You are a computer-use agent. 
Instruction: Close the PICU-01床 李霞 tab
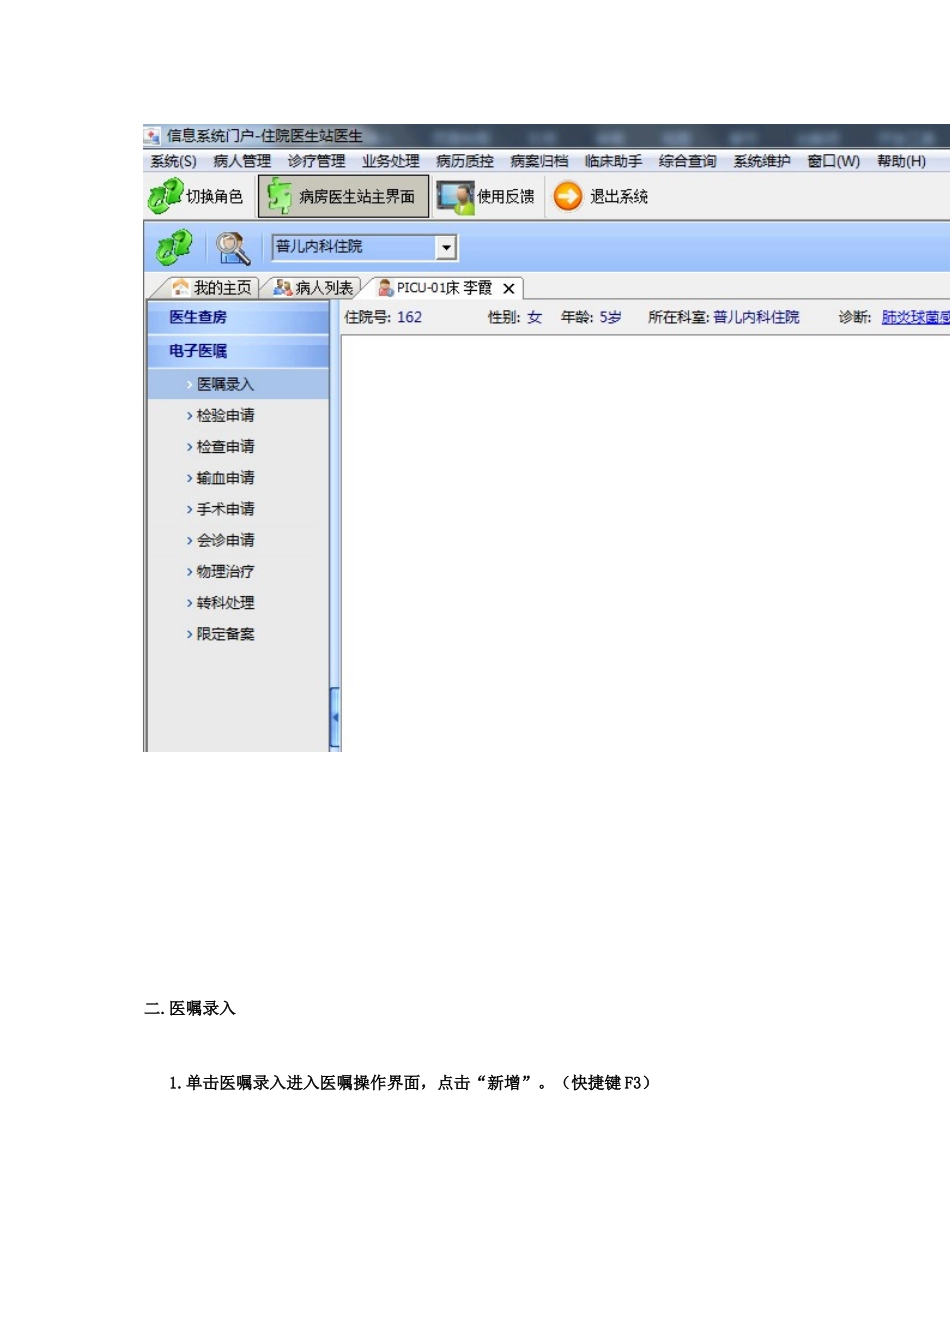coord(509,288)
